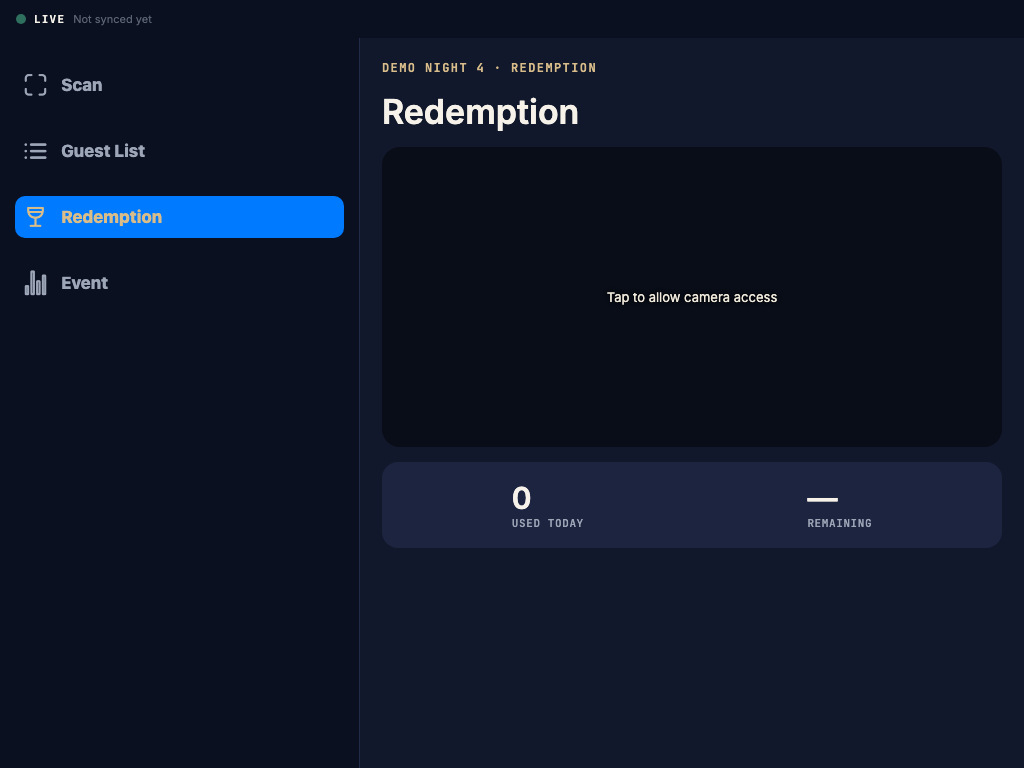Click the Remaining dash value
This screenshot has height=768, width=1024.
822,500
